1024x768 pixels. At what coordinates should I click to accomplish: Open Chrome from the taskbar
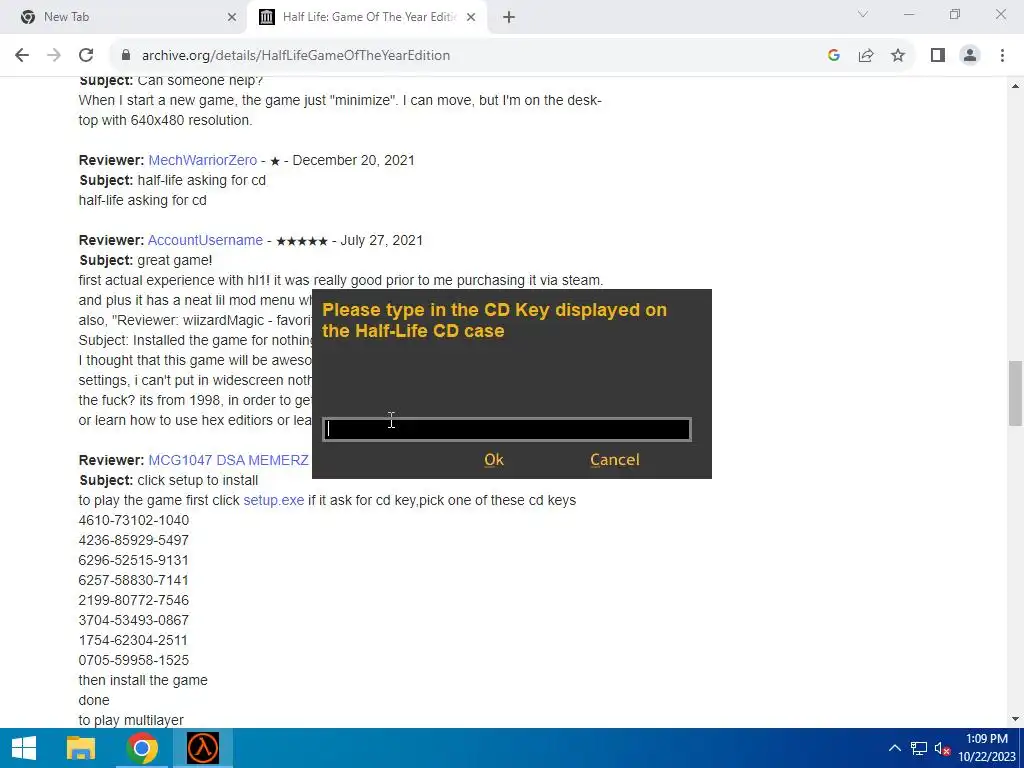click(142, 748)
